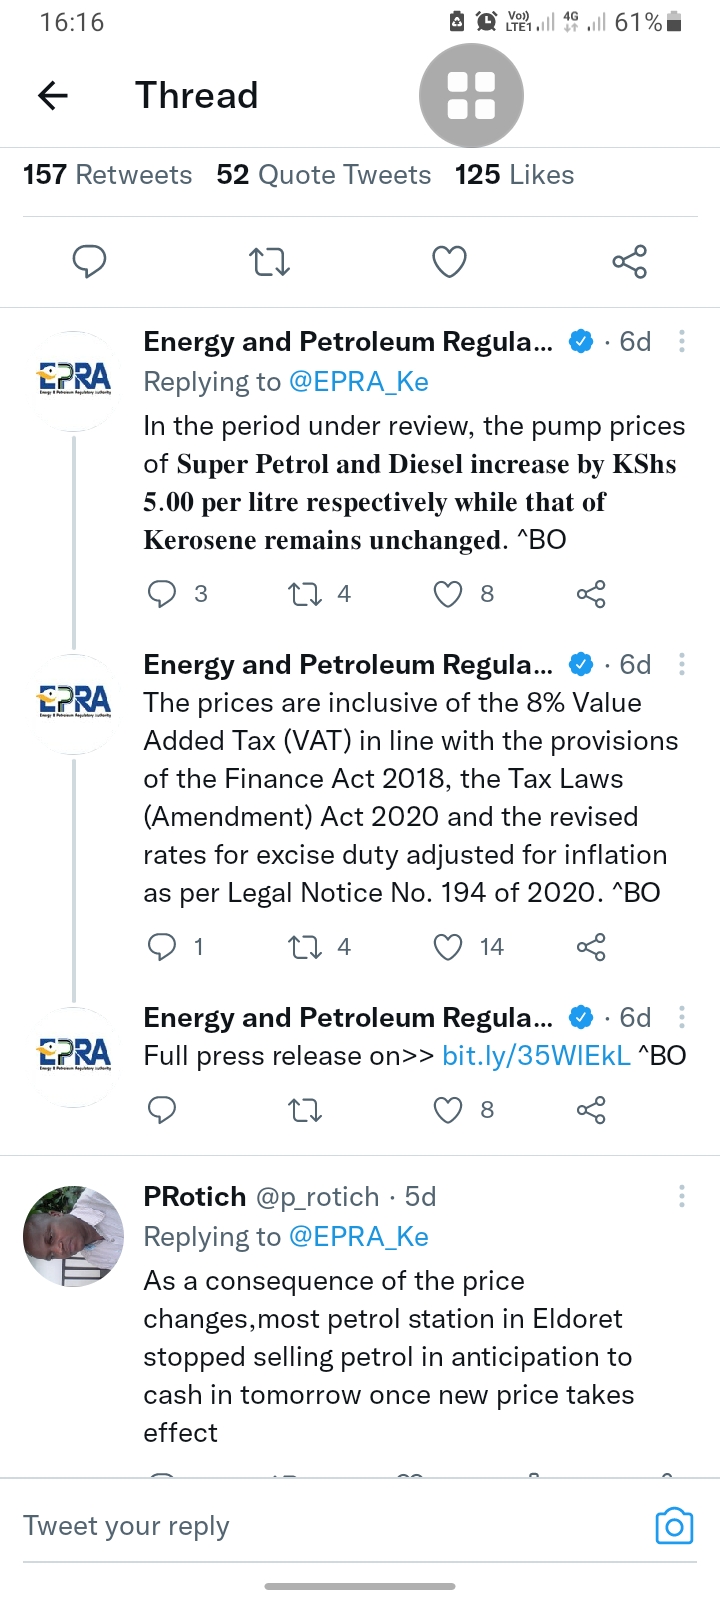Open more options on PRotich's reply
Image resolution: width=720 pixels, height=1600 pixels.
(x=682, y=1197)
